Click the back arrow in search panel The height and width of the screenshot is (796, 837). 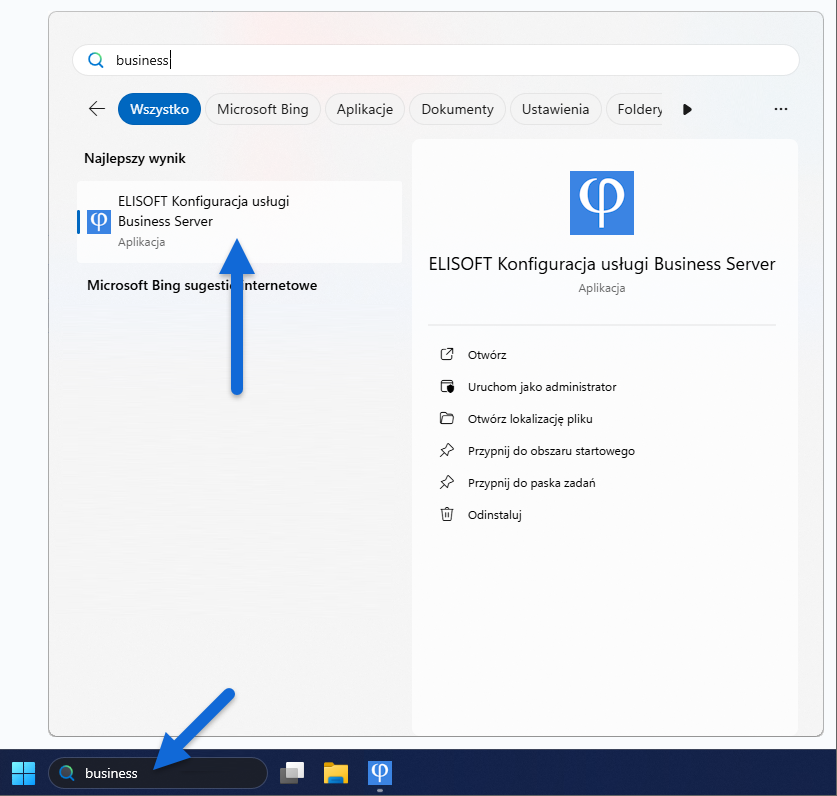(97, 109)
